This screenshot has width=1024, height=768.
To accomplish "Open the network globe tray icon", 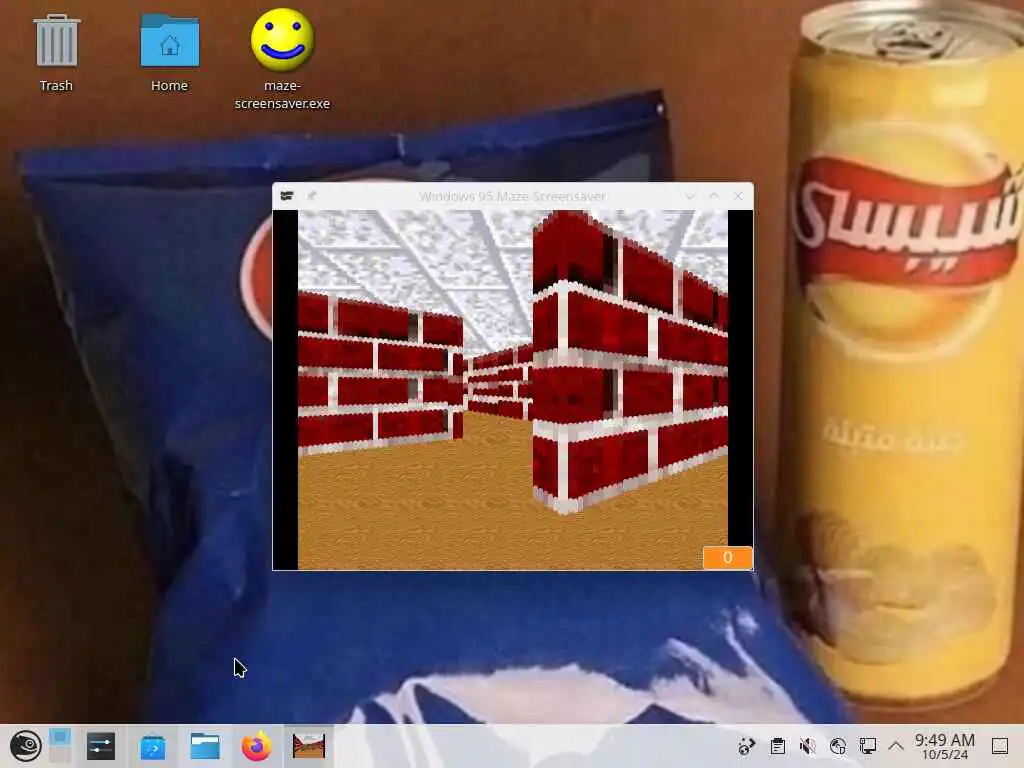I will click(x=838, y=746).
